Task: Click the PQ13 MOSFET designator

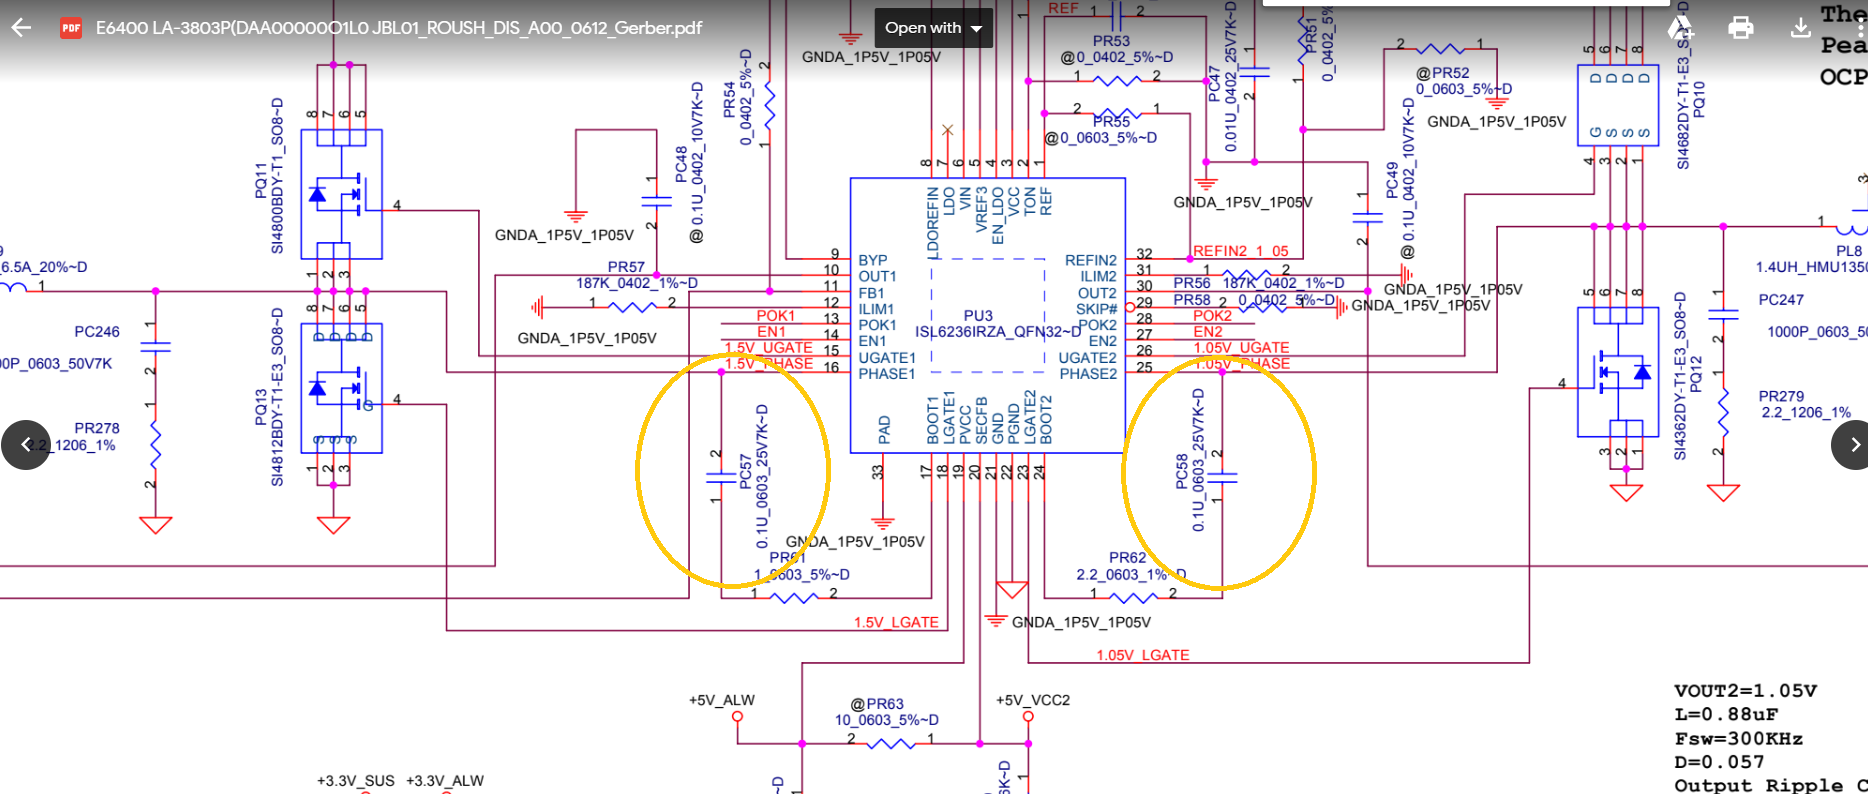Action: tap(261, 409)
